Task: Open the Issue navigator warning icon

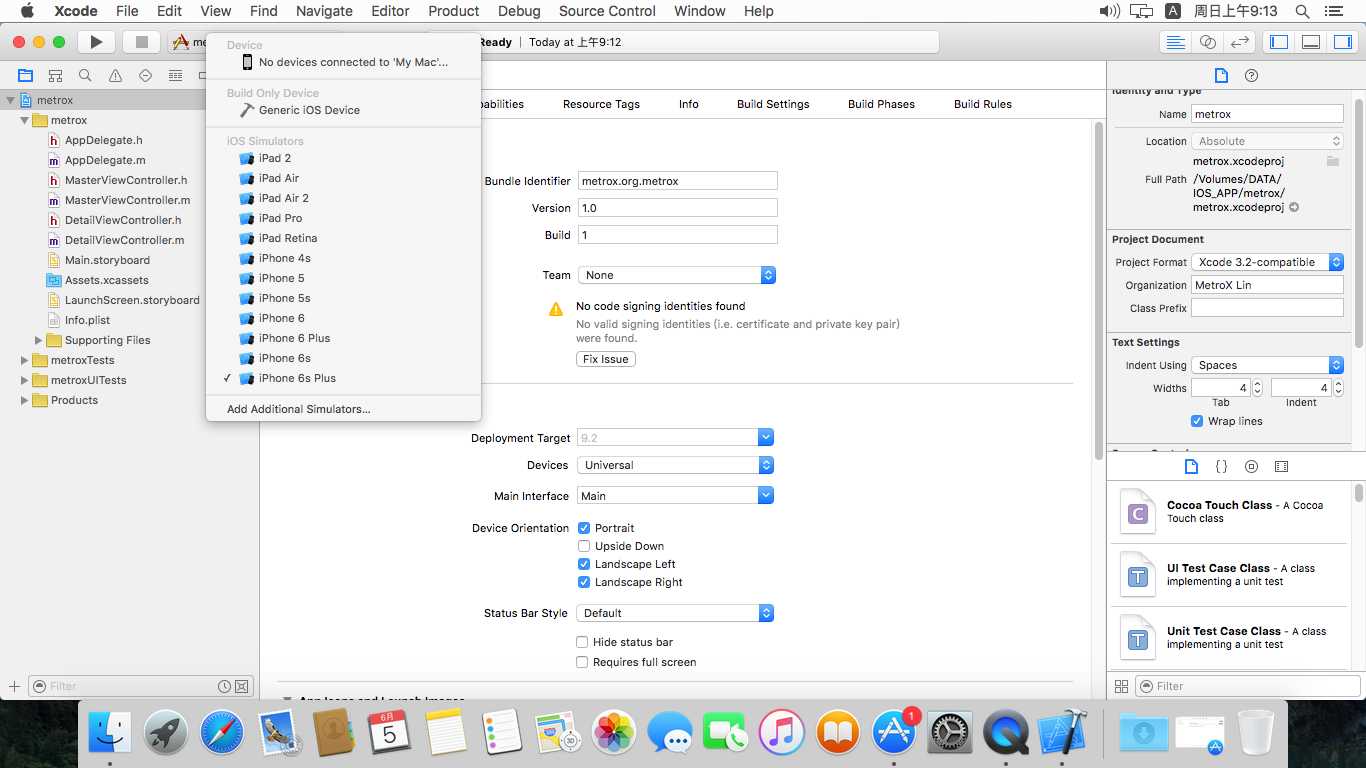Action: click(115, 75)
